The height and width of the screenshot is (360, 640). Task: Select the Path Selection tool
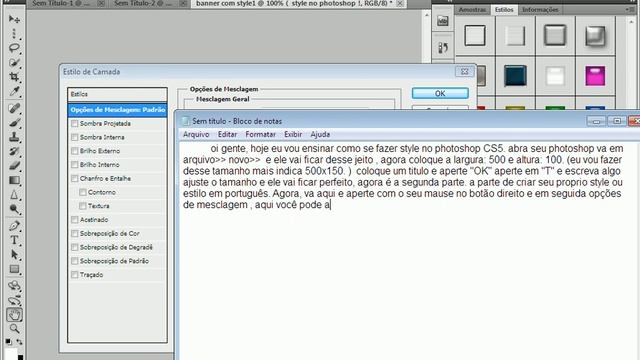click(14, 255)
